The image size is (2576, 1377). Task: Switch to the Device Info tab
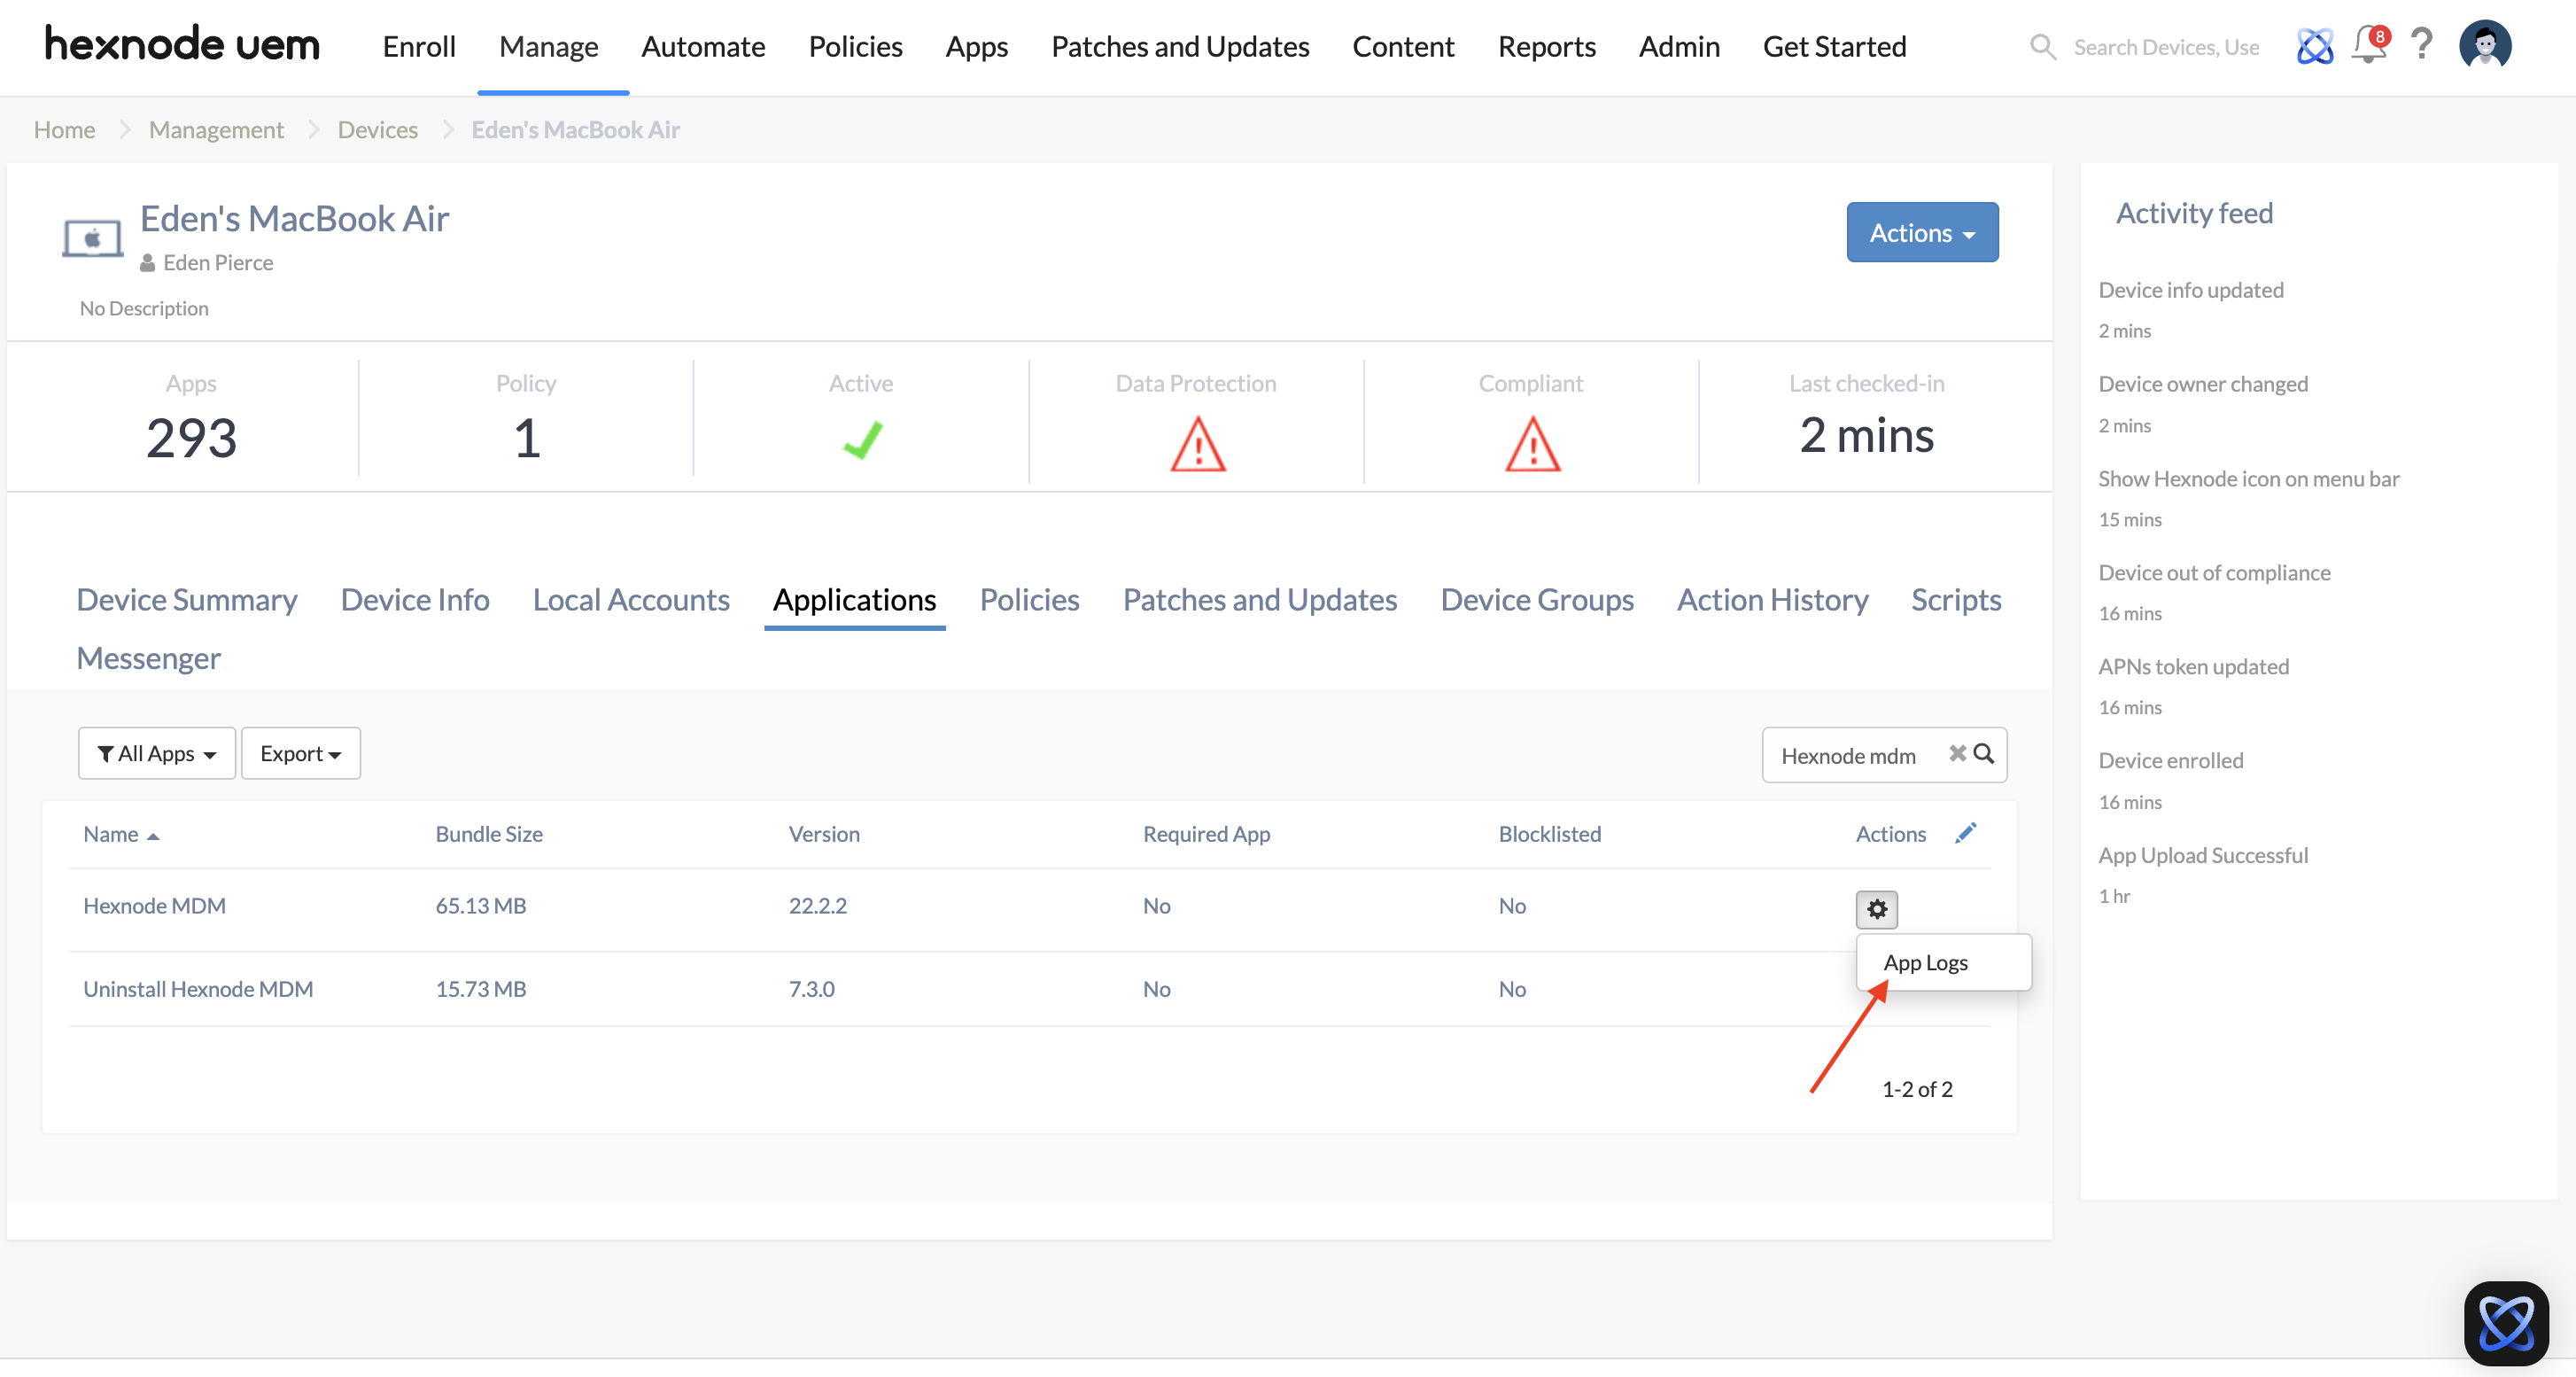[x=415, y=600]
